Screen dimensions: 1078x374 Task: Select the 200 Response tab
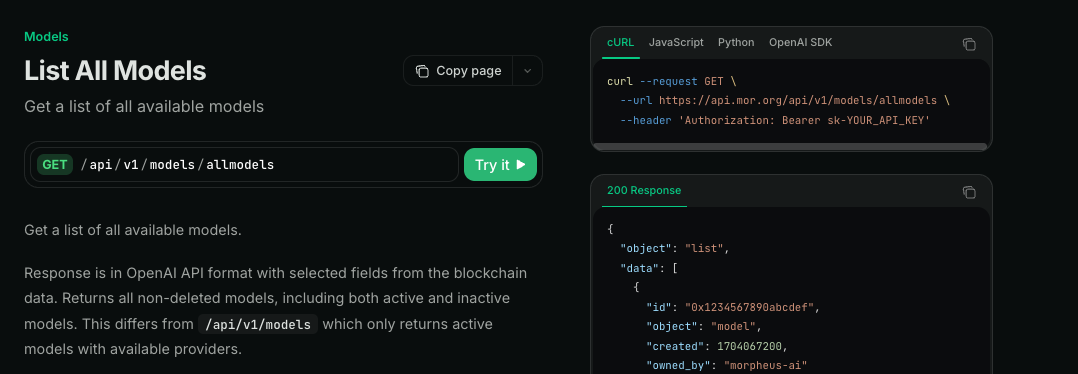pos(644,190)
